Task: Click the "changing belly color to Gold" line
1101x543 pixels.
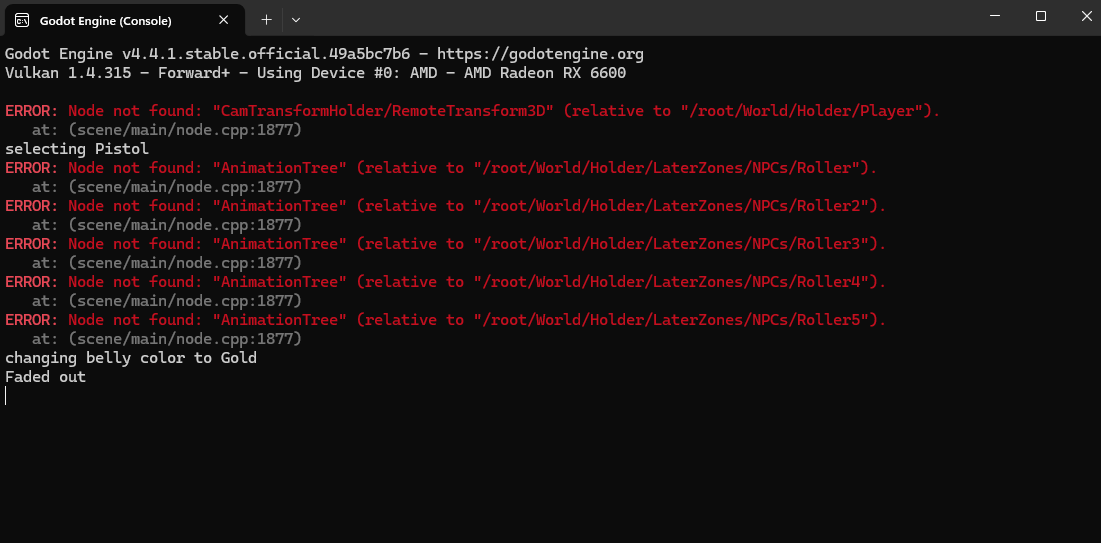Action: 131,358
